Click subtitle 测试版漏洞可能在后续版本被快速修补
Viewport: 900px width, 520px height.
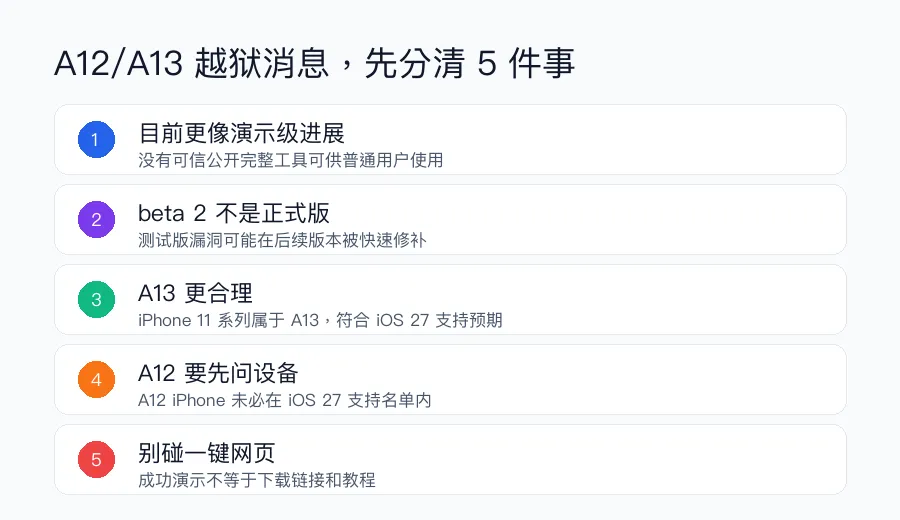coord(282,240)
